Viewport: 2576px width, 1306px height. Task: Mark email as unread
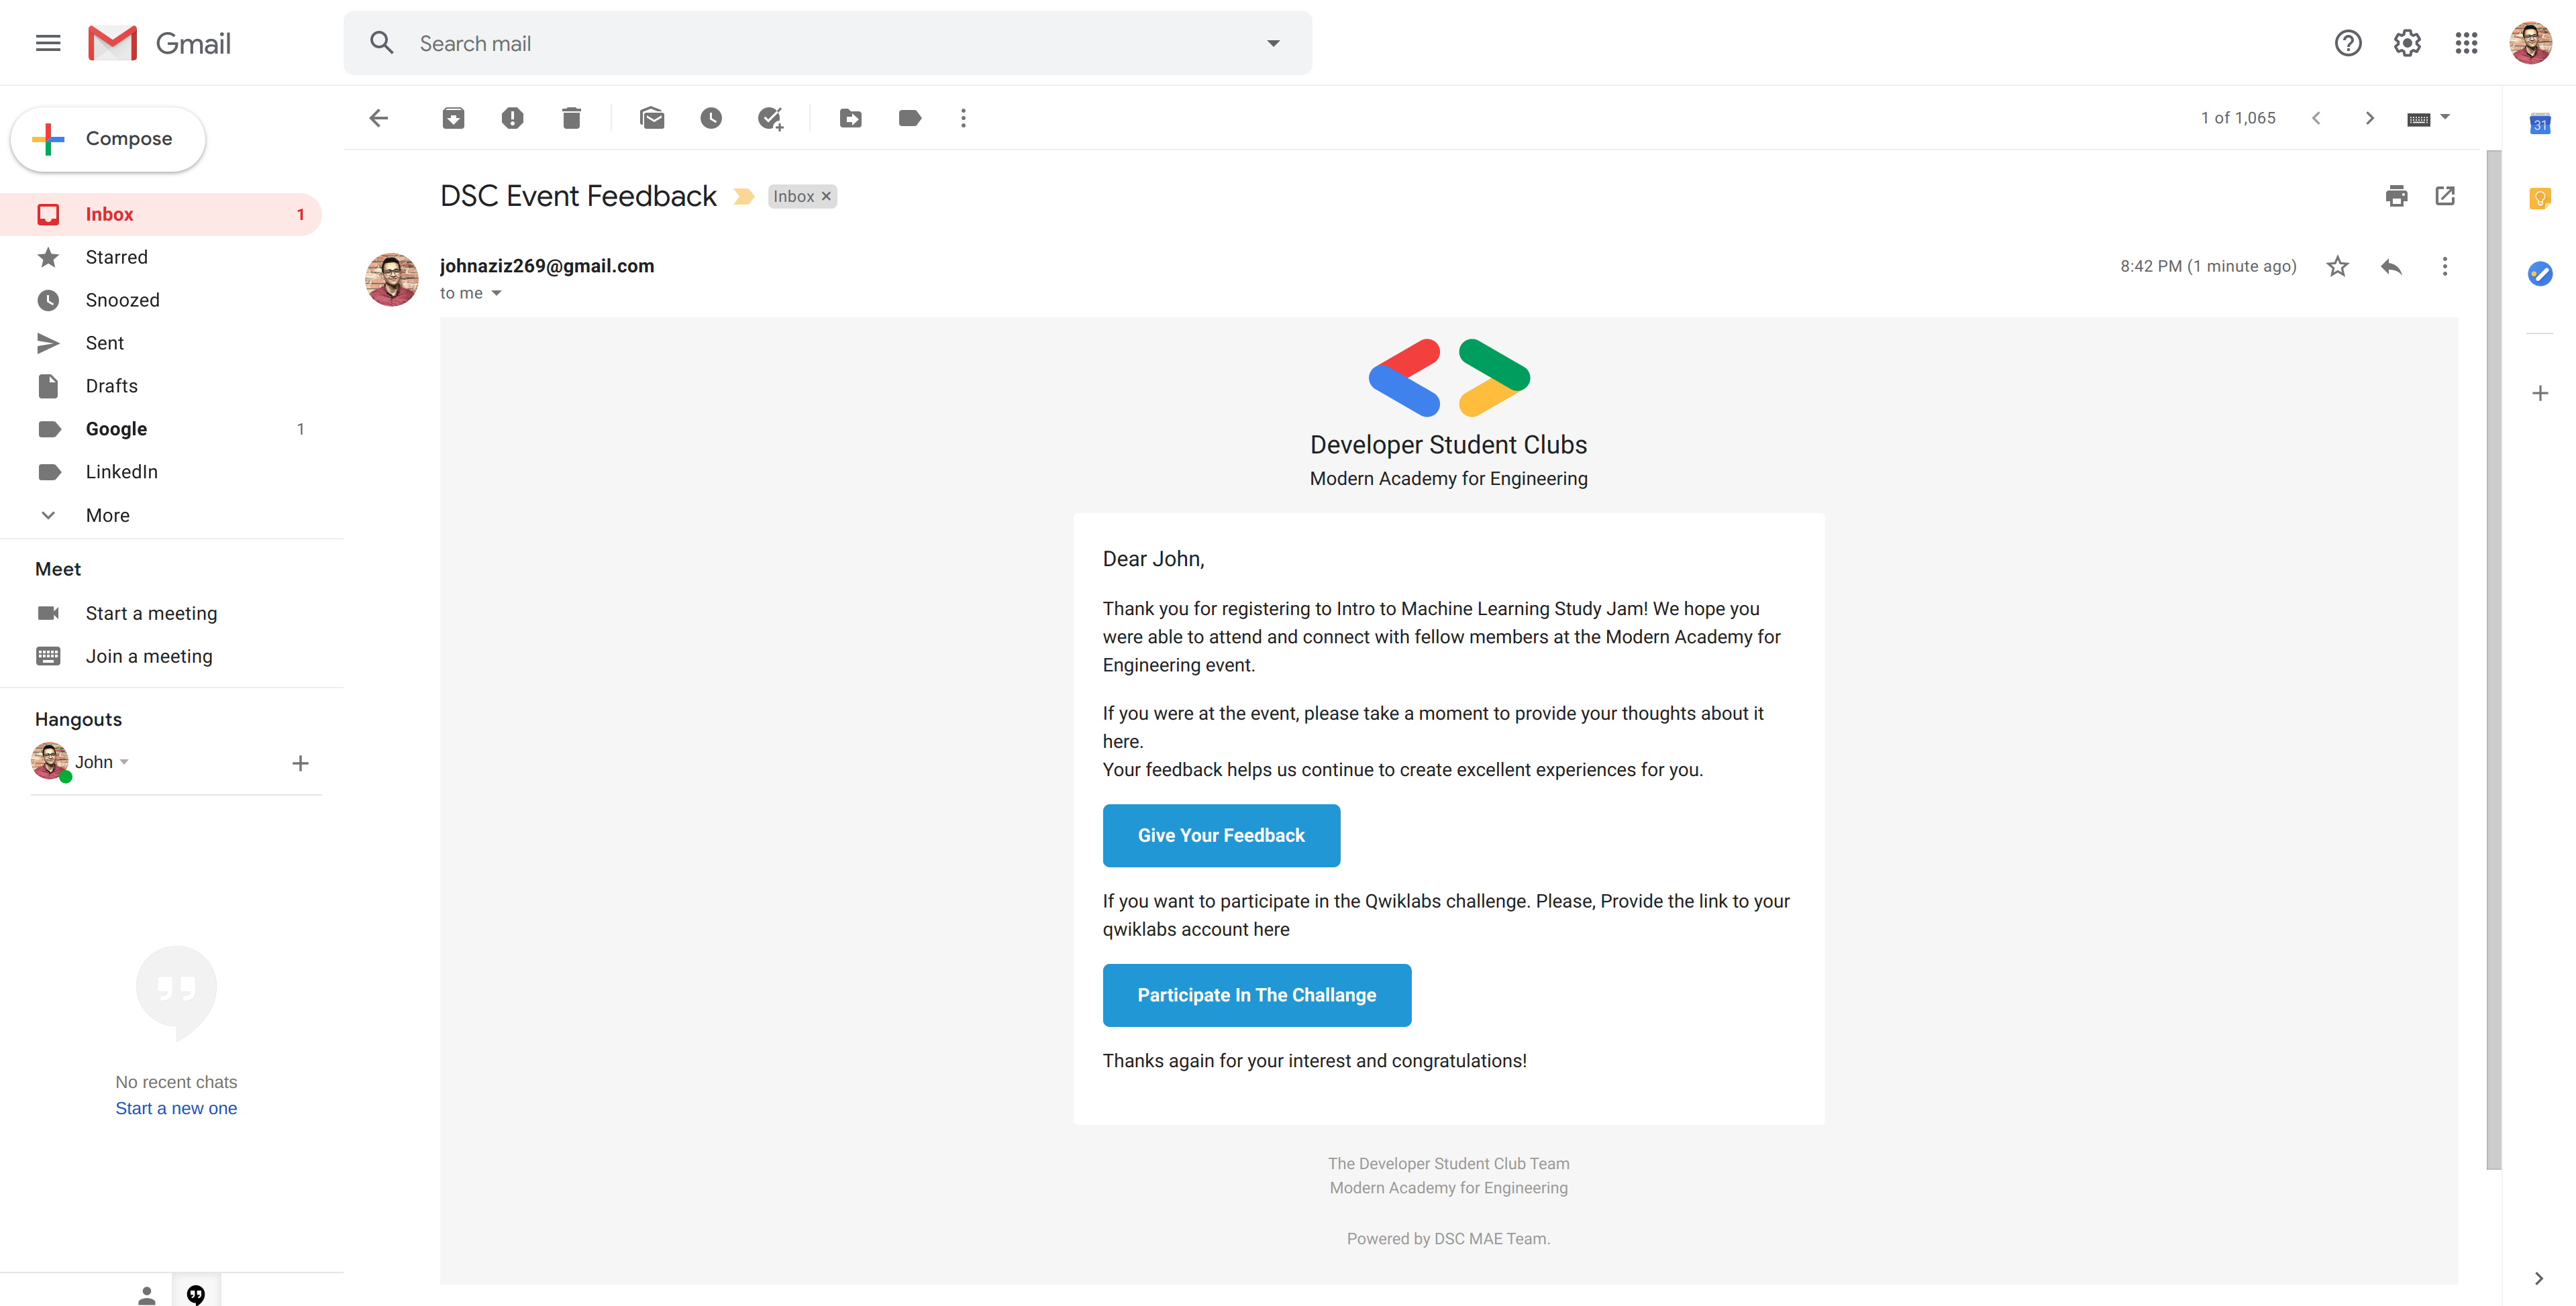(x=652, y=118)
